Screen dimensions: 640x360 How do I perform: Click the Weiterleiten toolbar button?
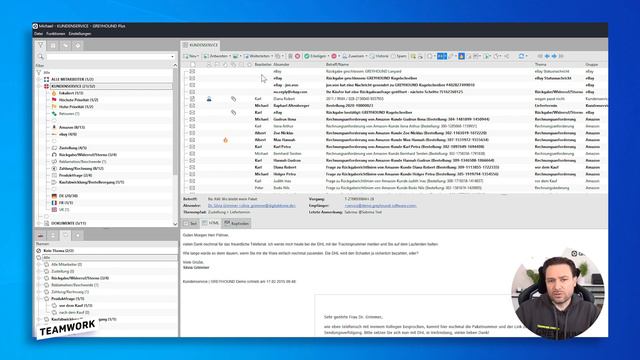click(257, 56)
